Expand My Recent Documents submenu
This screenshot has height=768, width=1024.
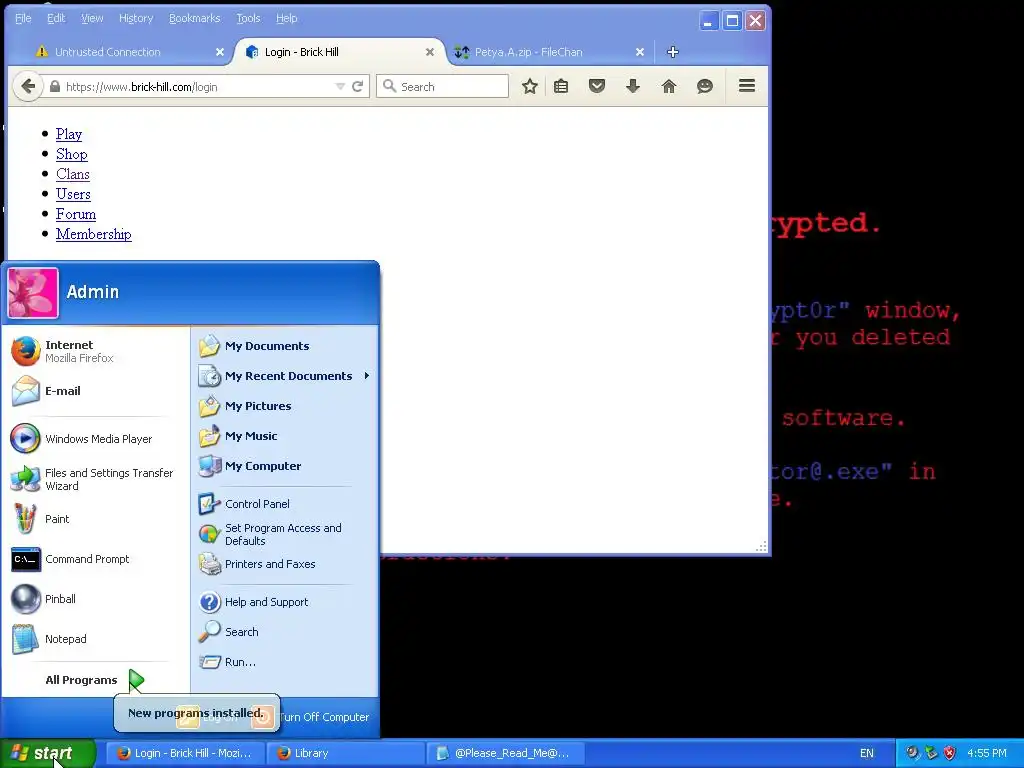(x=285, y=376)
